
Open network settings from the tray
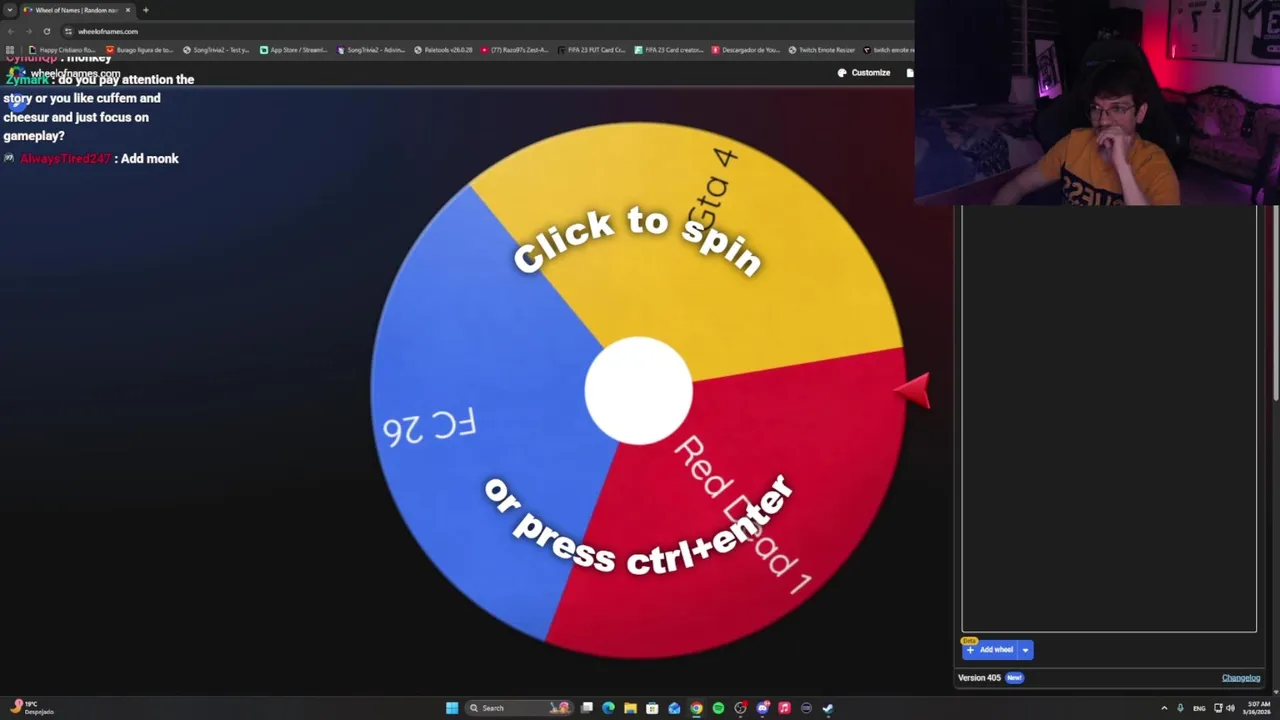(x=1218, y=708)
